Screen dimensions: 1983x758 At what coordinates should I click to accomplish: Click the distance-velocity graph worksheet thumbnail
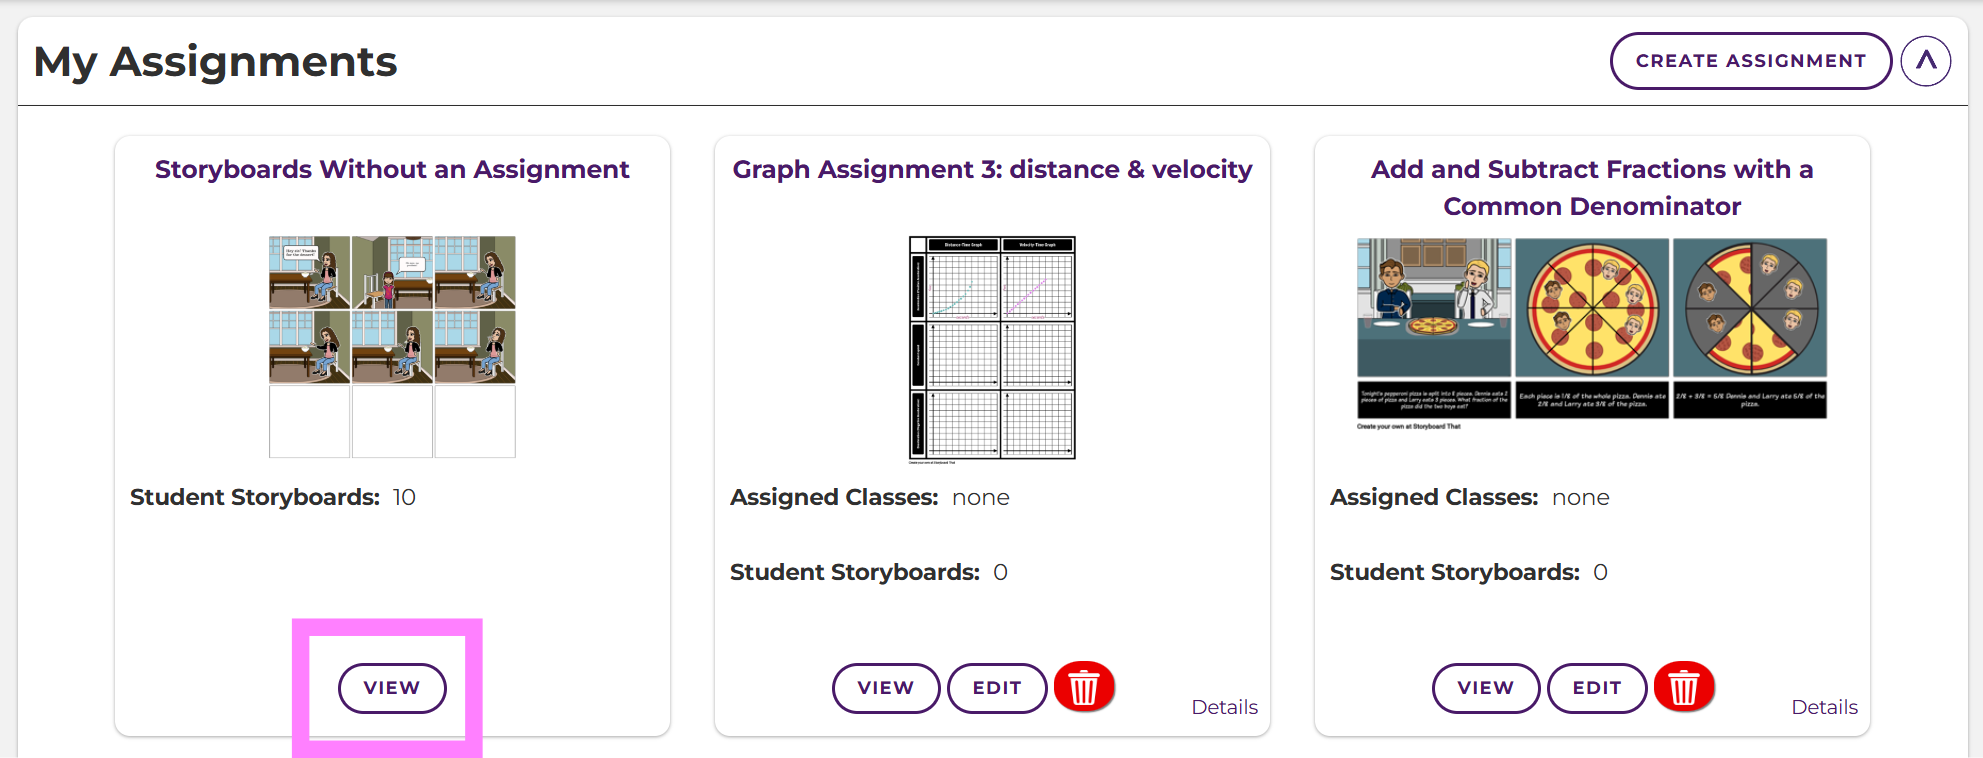(992, 348)
